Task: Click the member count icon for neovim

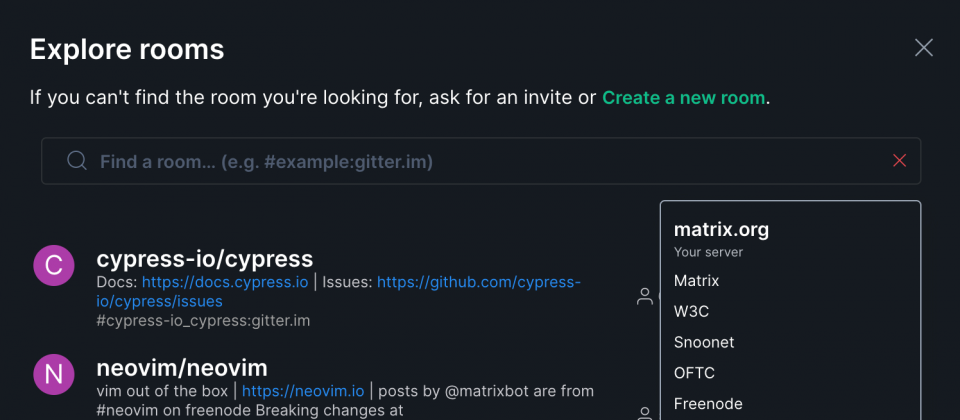Action: 645,413
